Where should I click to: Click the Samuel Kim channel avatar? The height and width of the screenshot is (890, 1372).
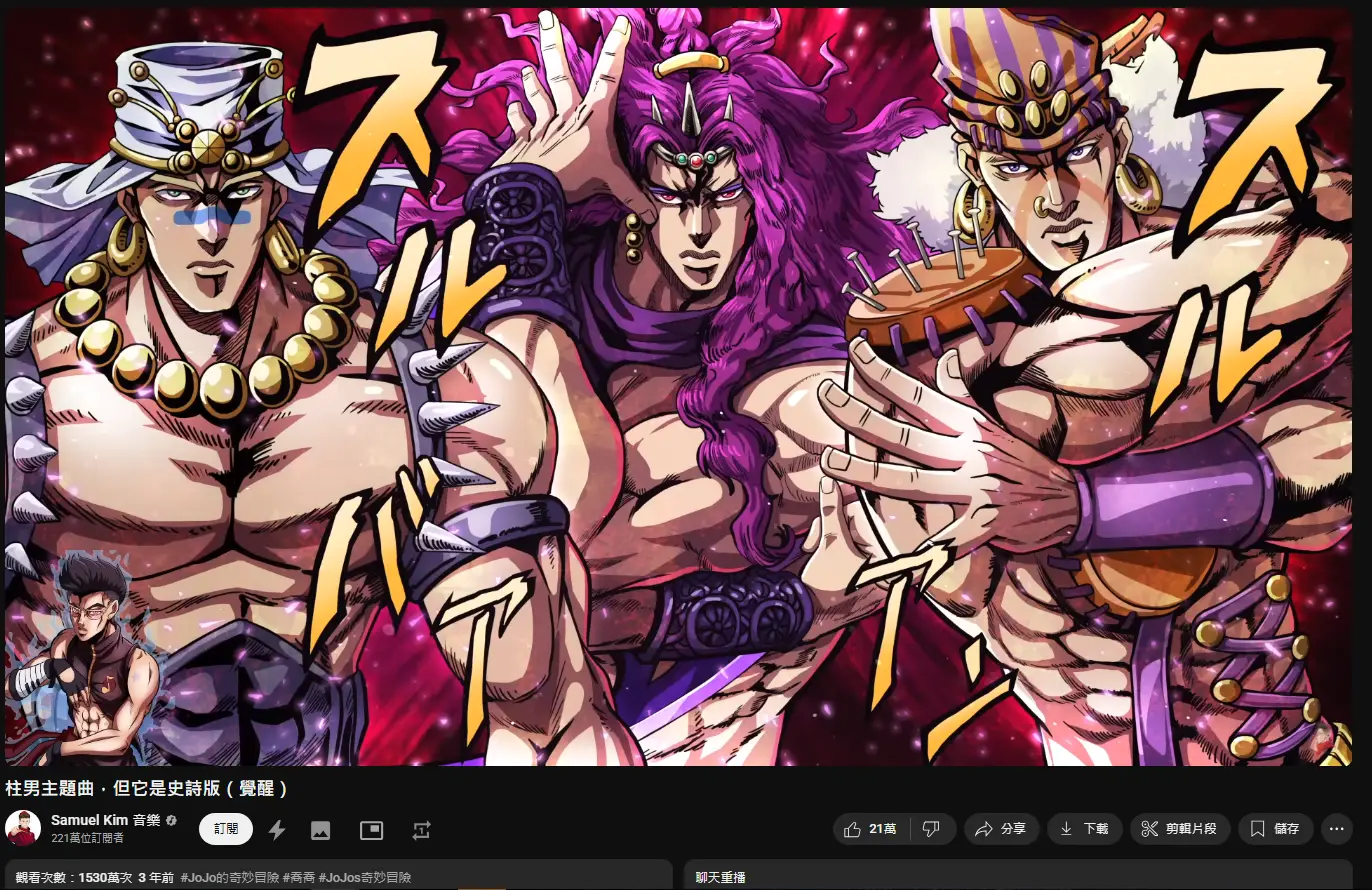coord(23,828)
